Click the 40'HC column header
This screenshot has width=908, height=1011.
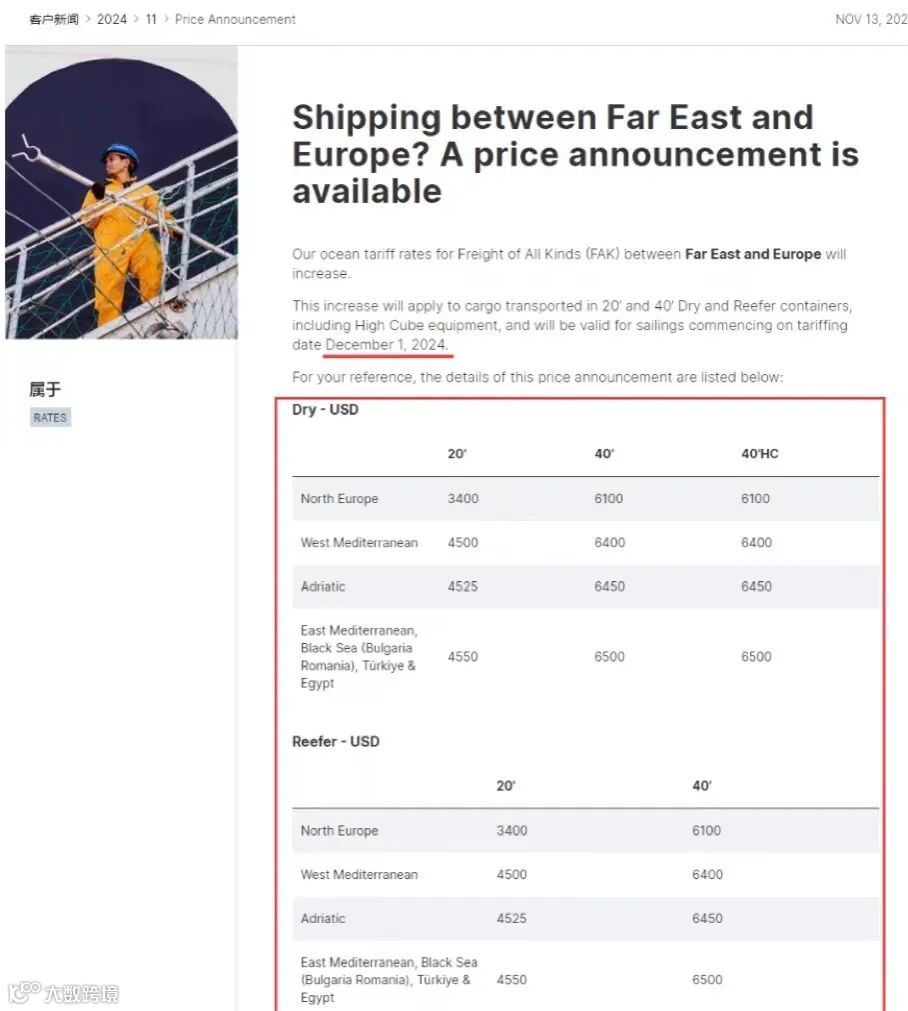click(759, 454)
